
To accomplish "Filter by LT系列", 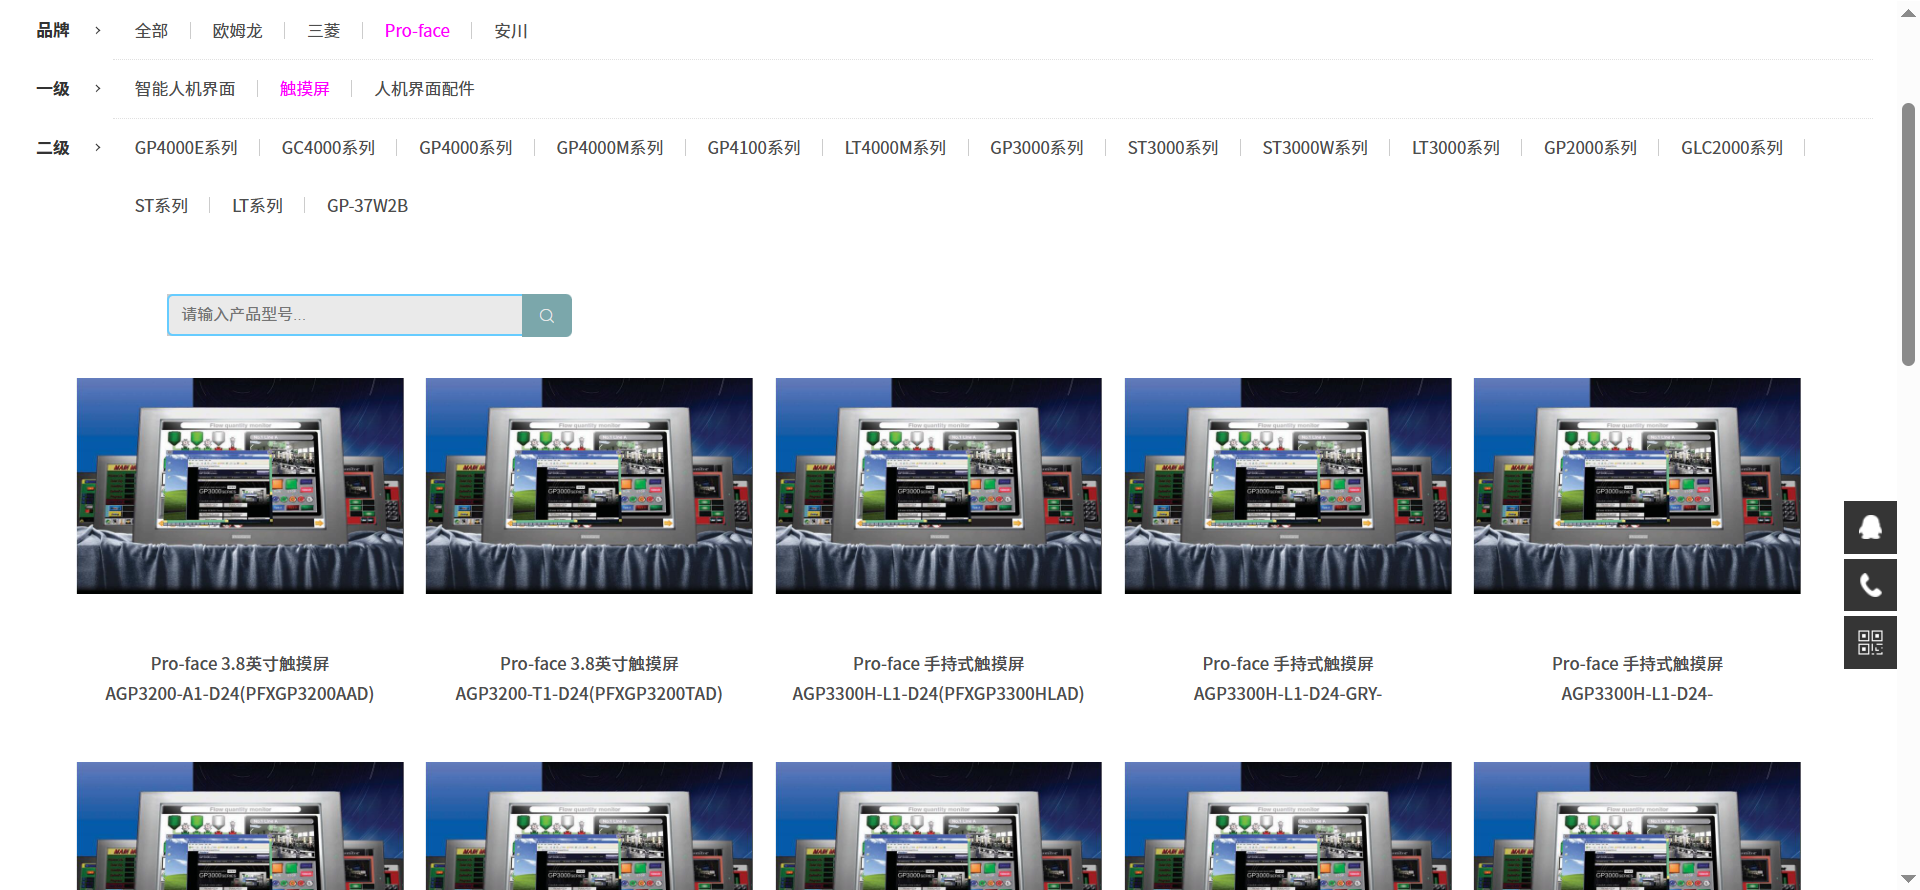I will [257, 206].
